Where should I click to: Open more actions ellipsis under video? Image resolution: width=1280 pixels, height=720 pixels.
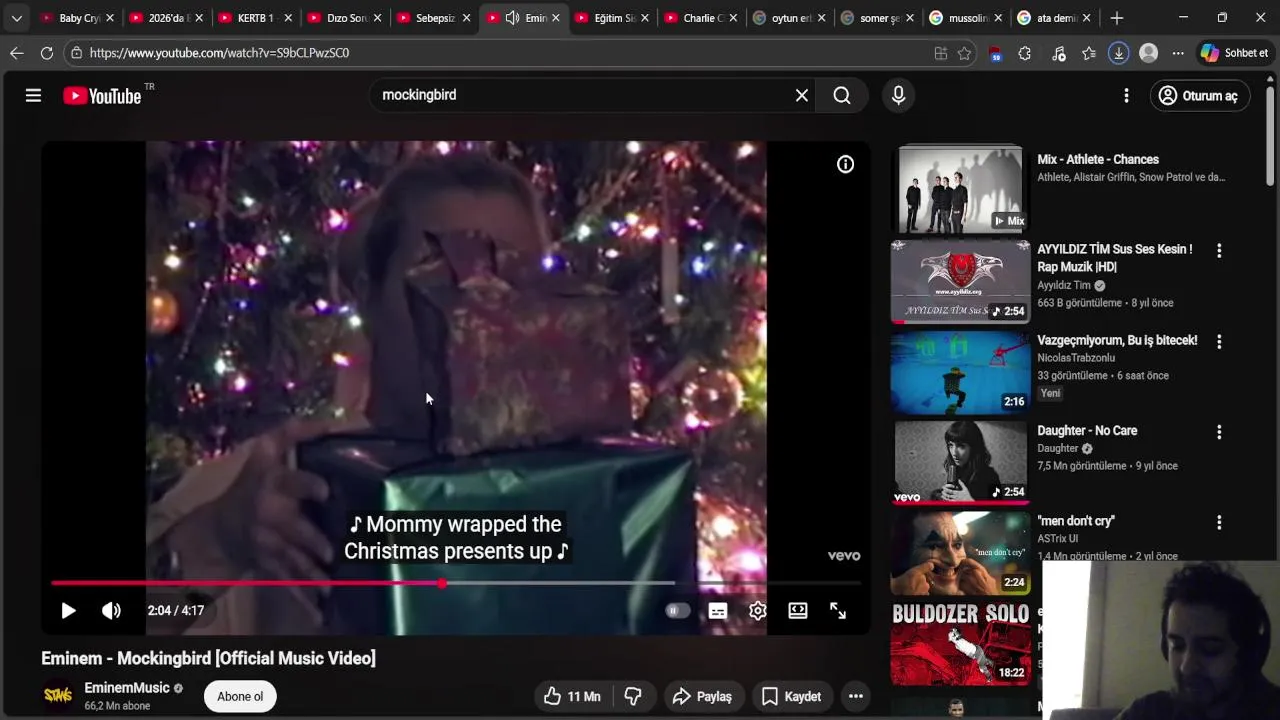click(855, 696)
